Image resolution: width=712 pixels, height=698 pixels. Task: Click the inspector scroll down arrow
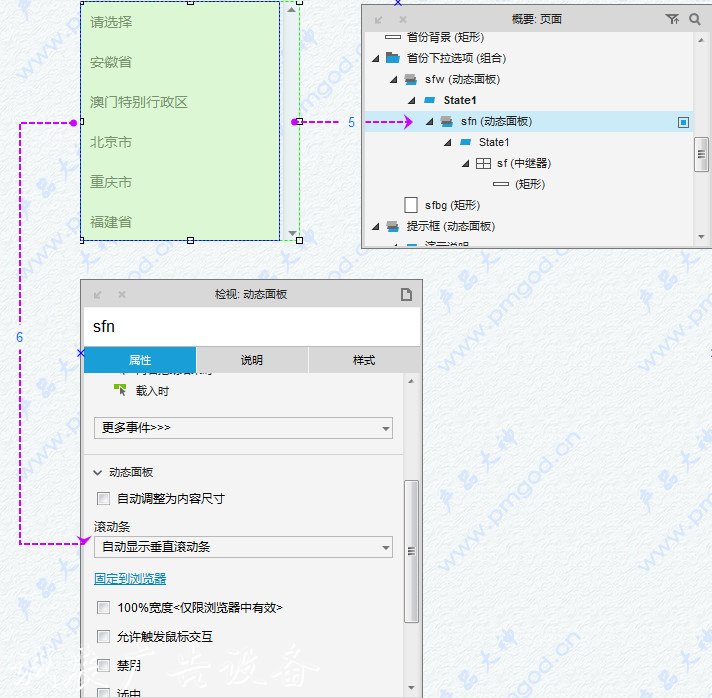[x=411, y=688]
